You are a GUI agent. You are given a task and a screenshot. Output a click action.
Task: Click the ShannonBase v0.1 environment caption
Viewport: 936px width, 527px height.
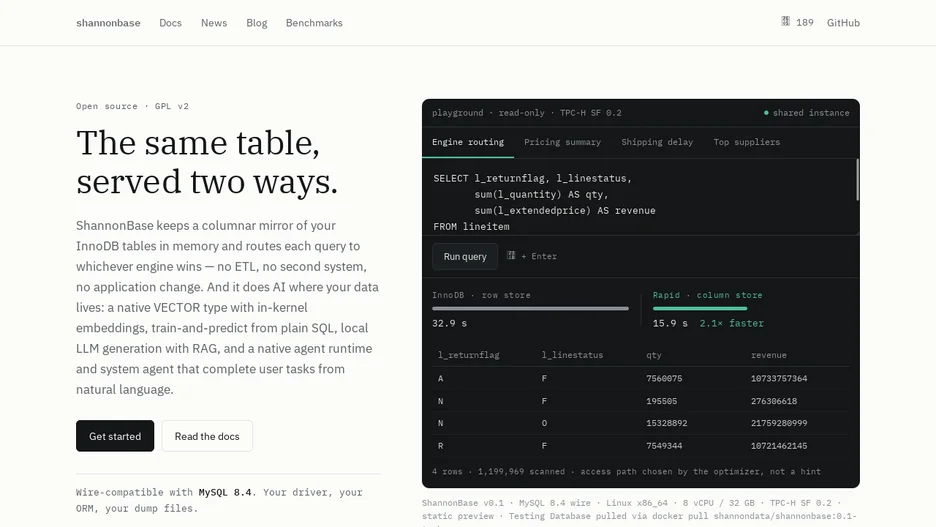[639, 513]
